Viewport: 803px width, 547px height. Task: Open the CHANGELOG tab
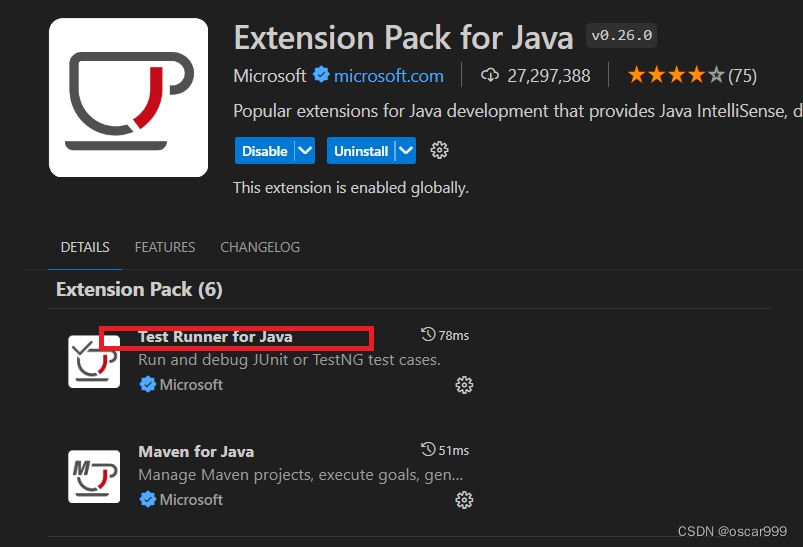[x=260, y=247]
